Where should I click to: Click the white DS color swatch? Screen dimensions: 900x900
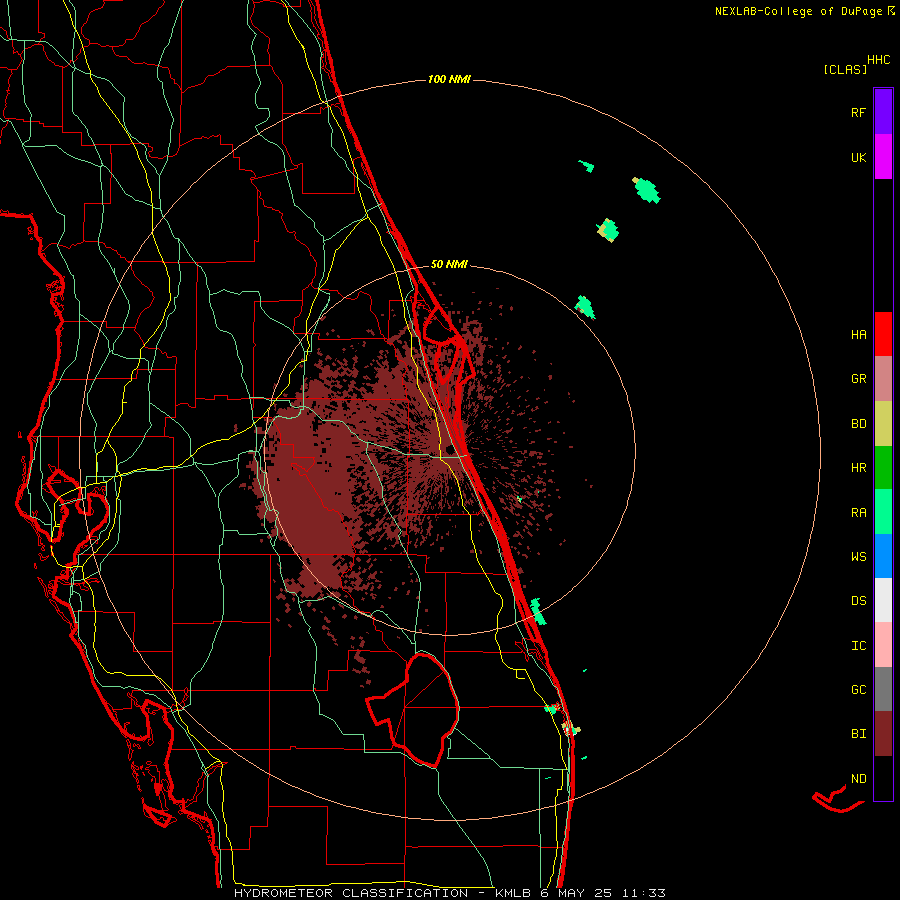click(x=883, y=600)
